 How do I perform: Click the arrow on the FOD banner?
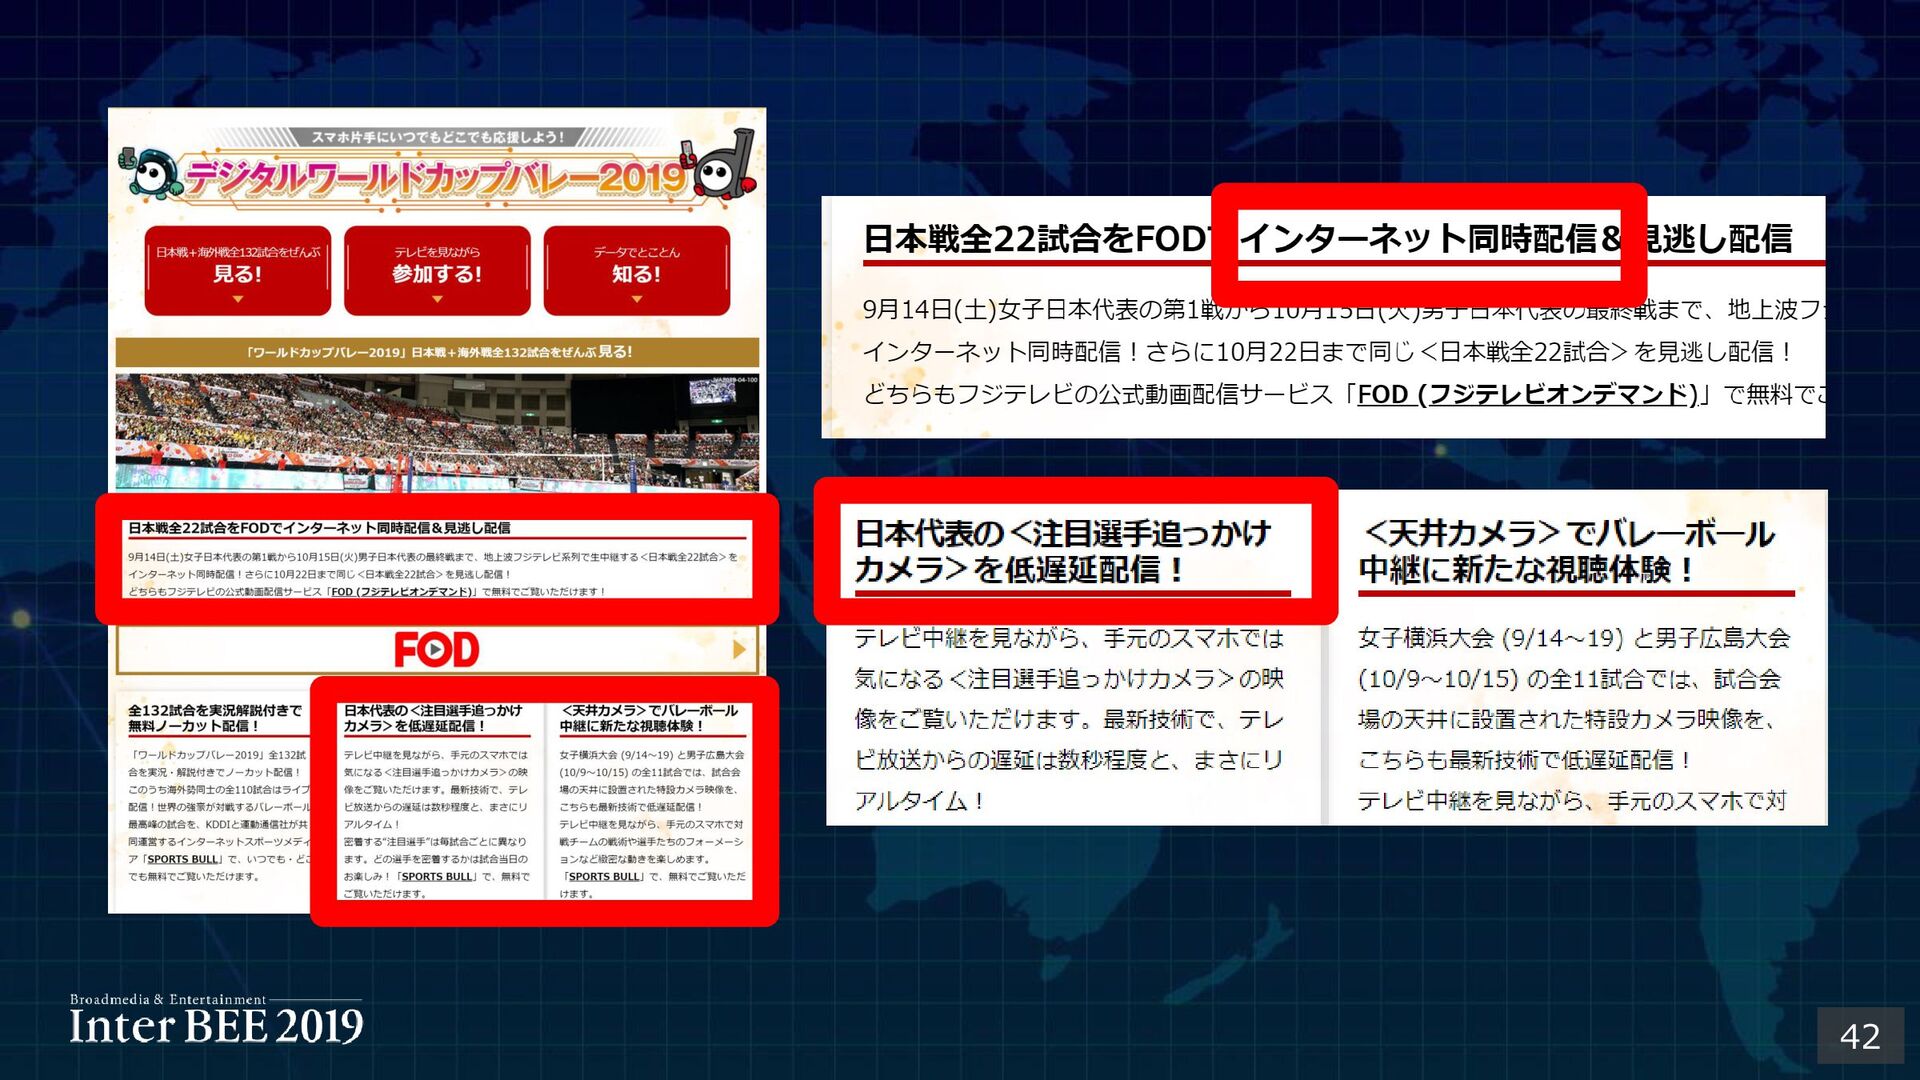[x=739, y=650]
